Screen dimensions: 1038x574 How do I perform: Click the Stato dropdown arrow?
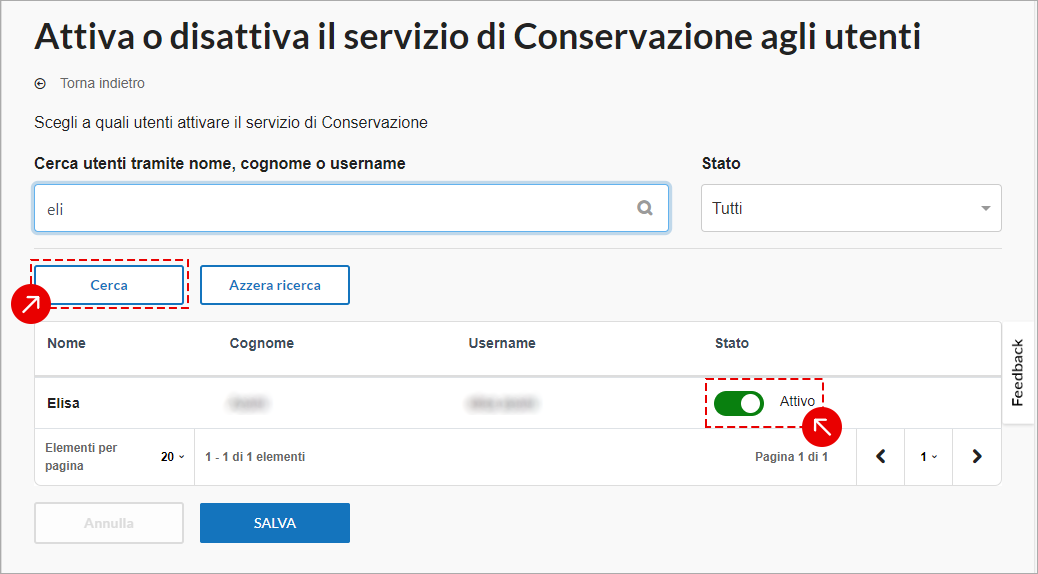(x=985, y=209)
